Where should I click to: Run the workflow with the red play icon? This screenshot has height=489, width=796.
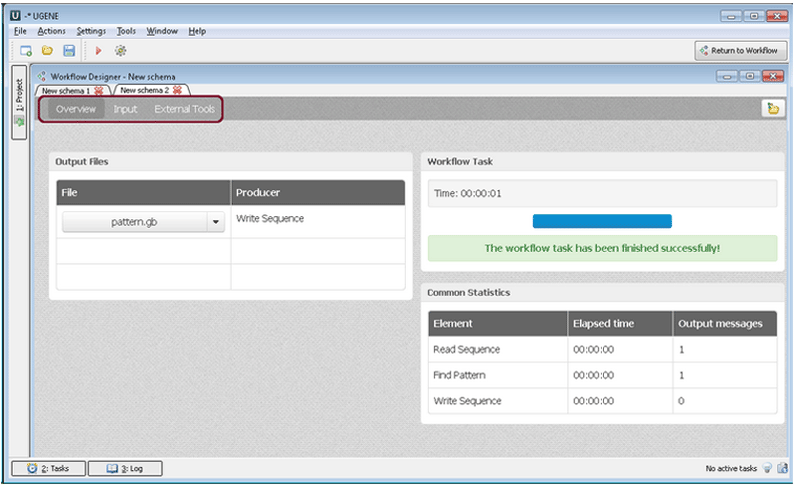click(98, 51)
